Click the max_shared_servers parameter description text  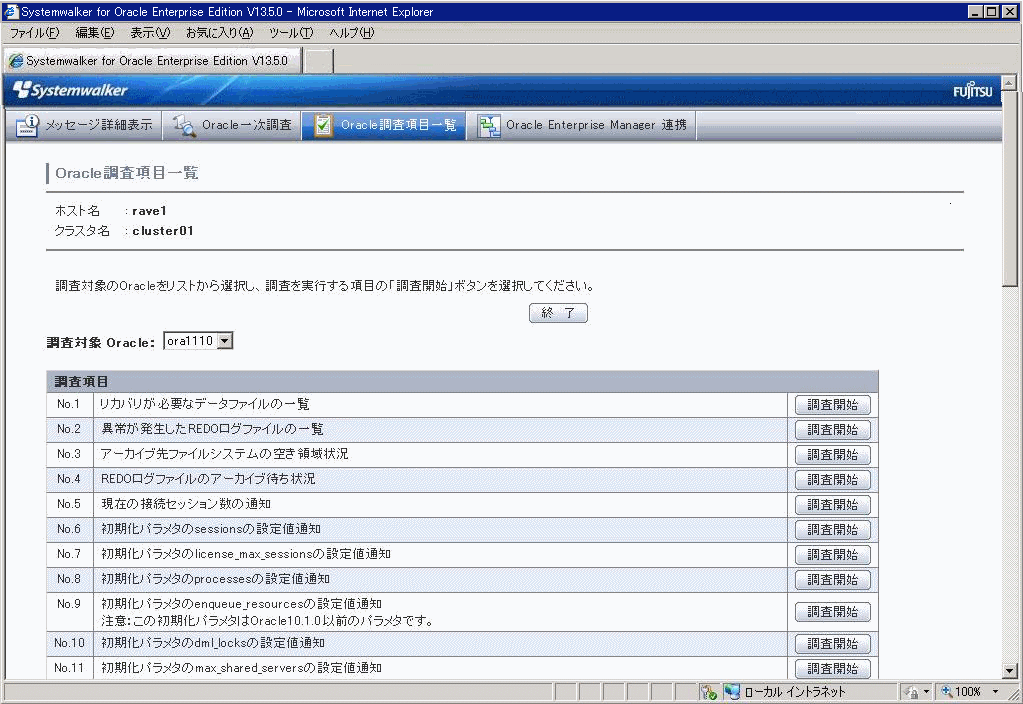[x=241, y=668]
